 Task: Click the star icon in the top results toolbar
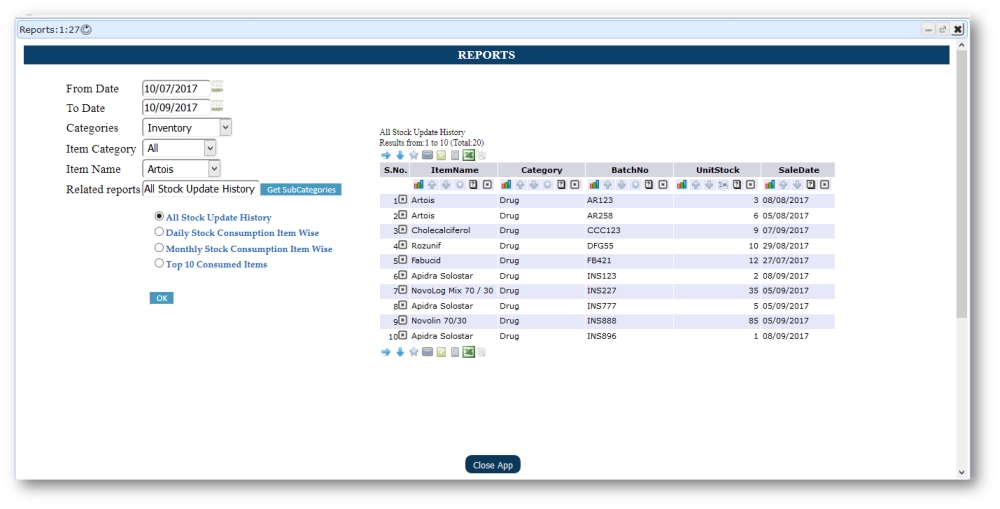point(413,155)
